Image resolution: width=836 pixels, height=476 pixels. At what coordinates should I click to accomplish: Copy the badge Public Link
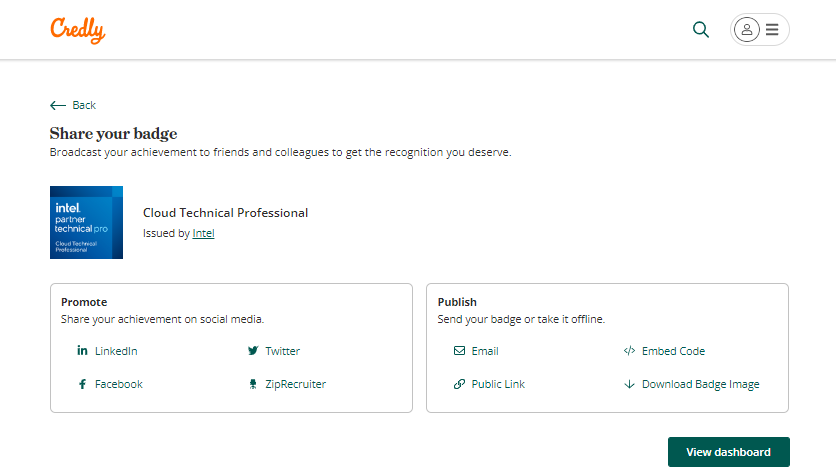click(x=498, y=384)
